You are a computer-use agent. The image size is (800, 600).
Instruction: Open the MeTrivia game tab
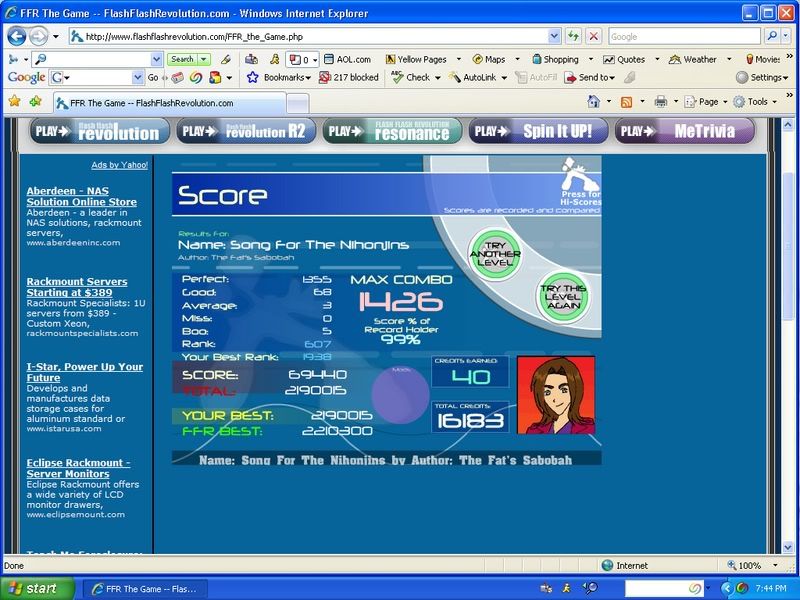pyautogui.click(x=684, y=131)
